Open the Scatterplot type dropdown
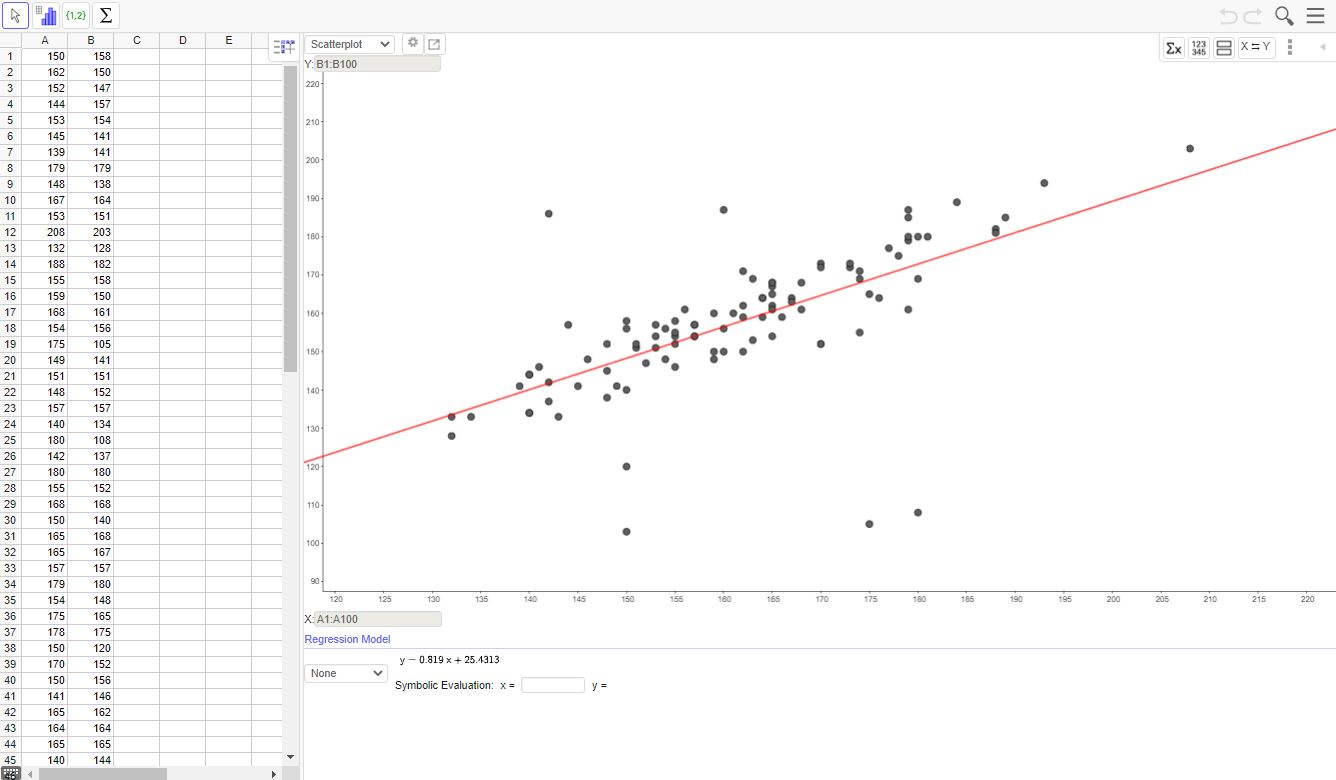Image resolution: width=1336 pixels, height=780 pixels. tap(349, 44)
